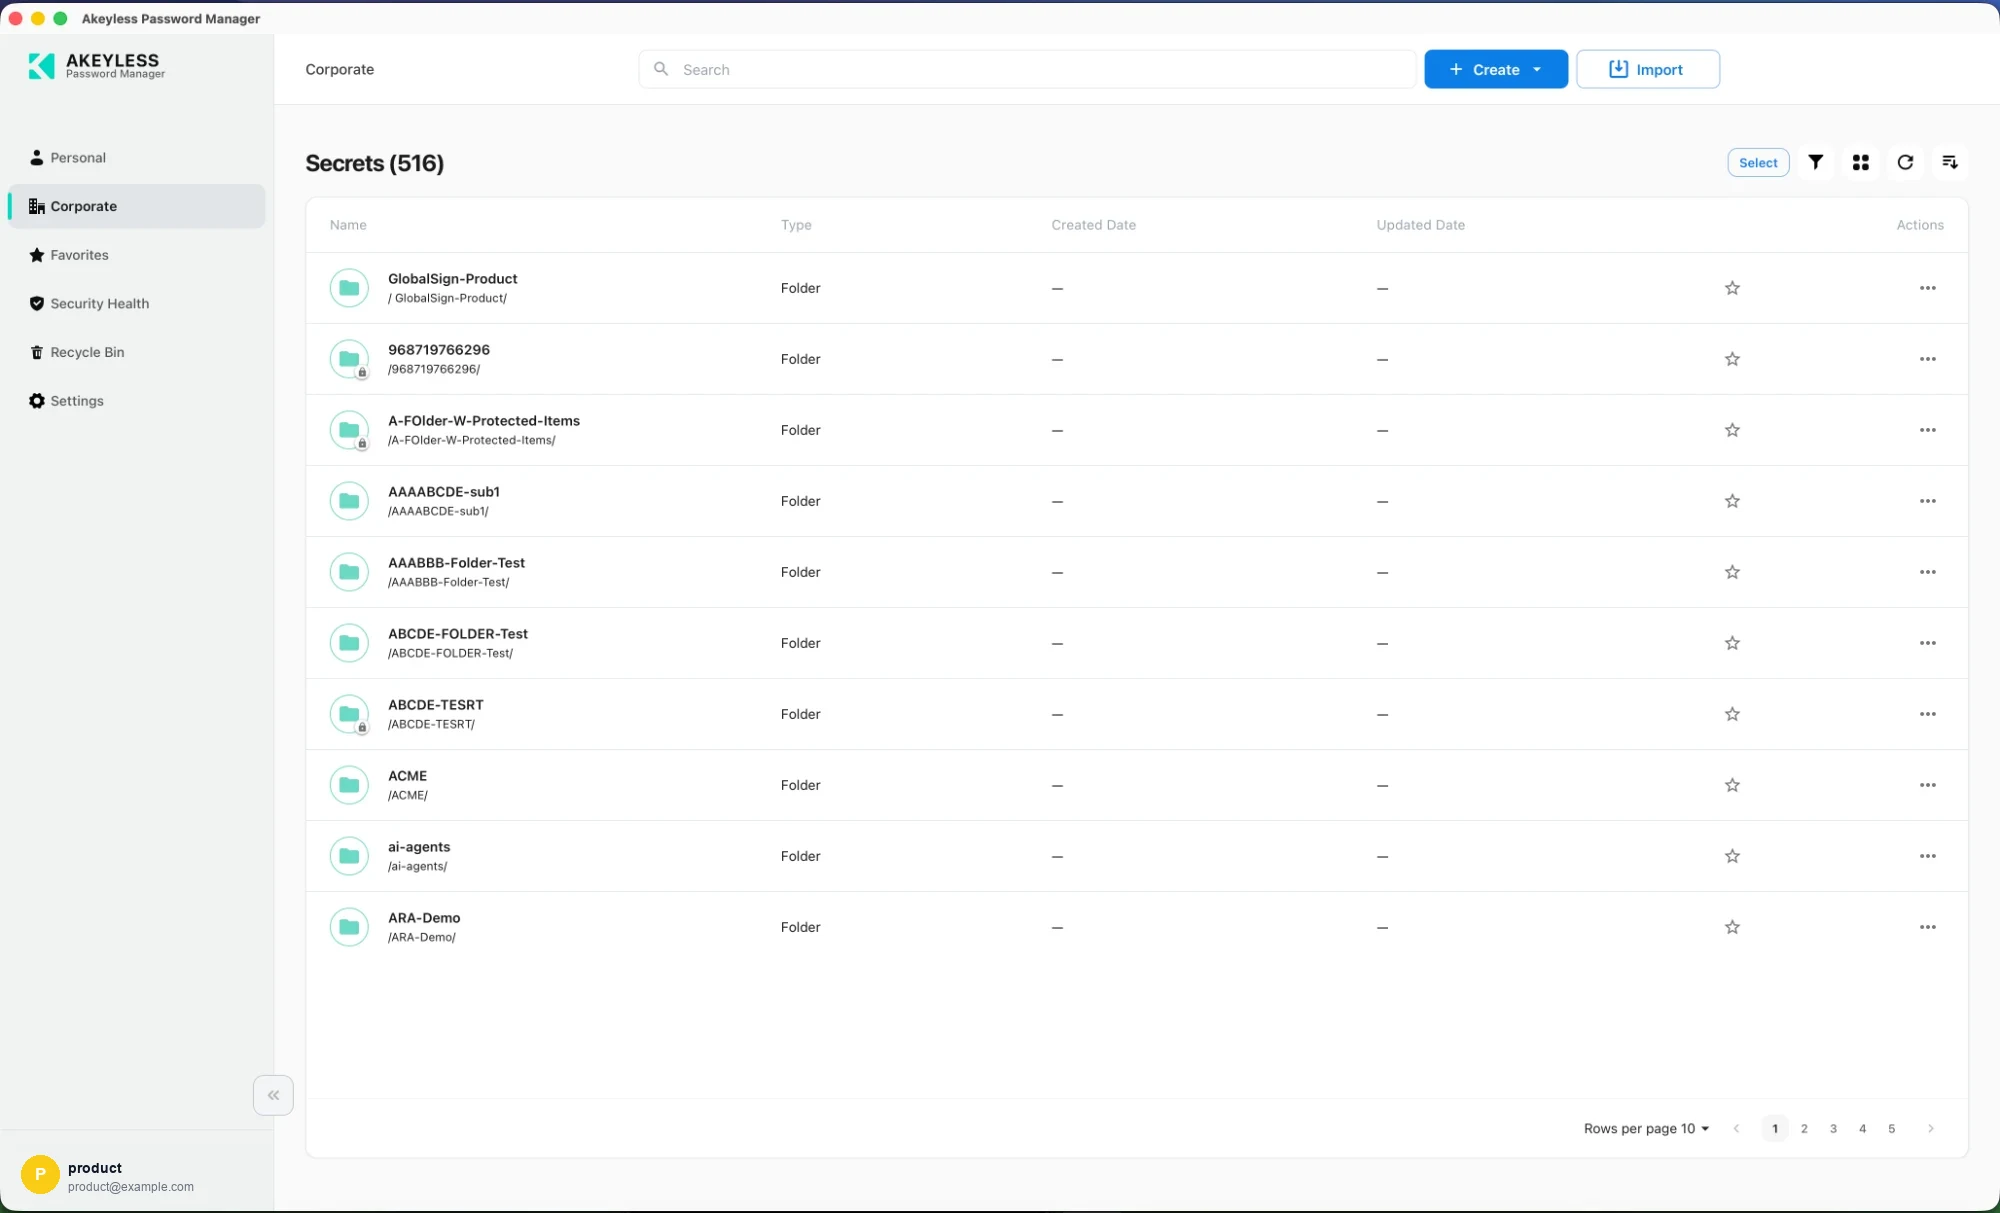Favorite the AAAABCDE-sub1 folder star
Image resolution: width=2000 pixels, height=1213 pixels.
[1732, 501]
